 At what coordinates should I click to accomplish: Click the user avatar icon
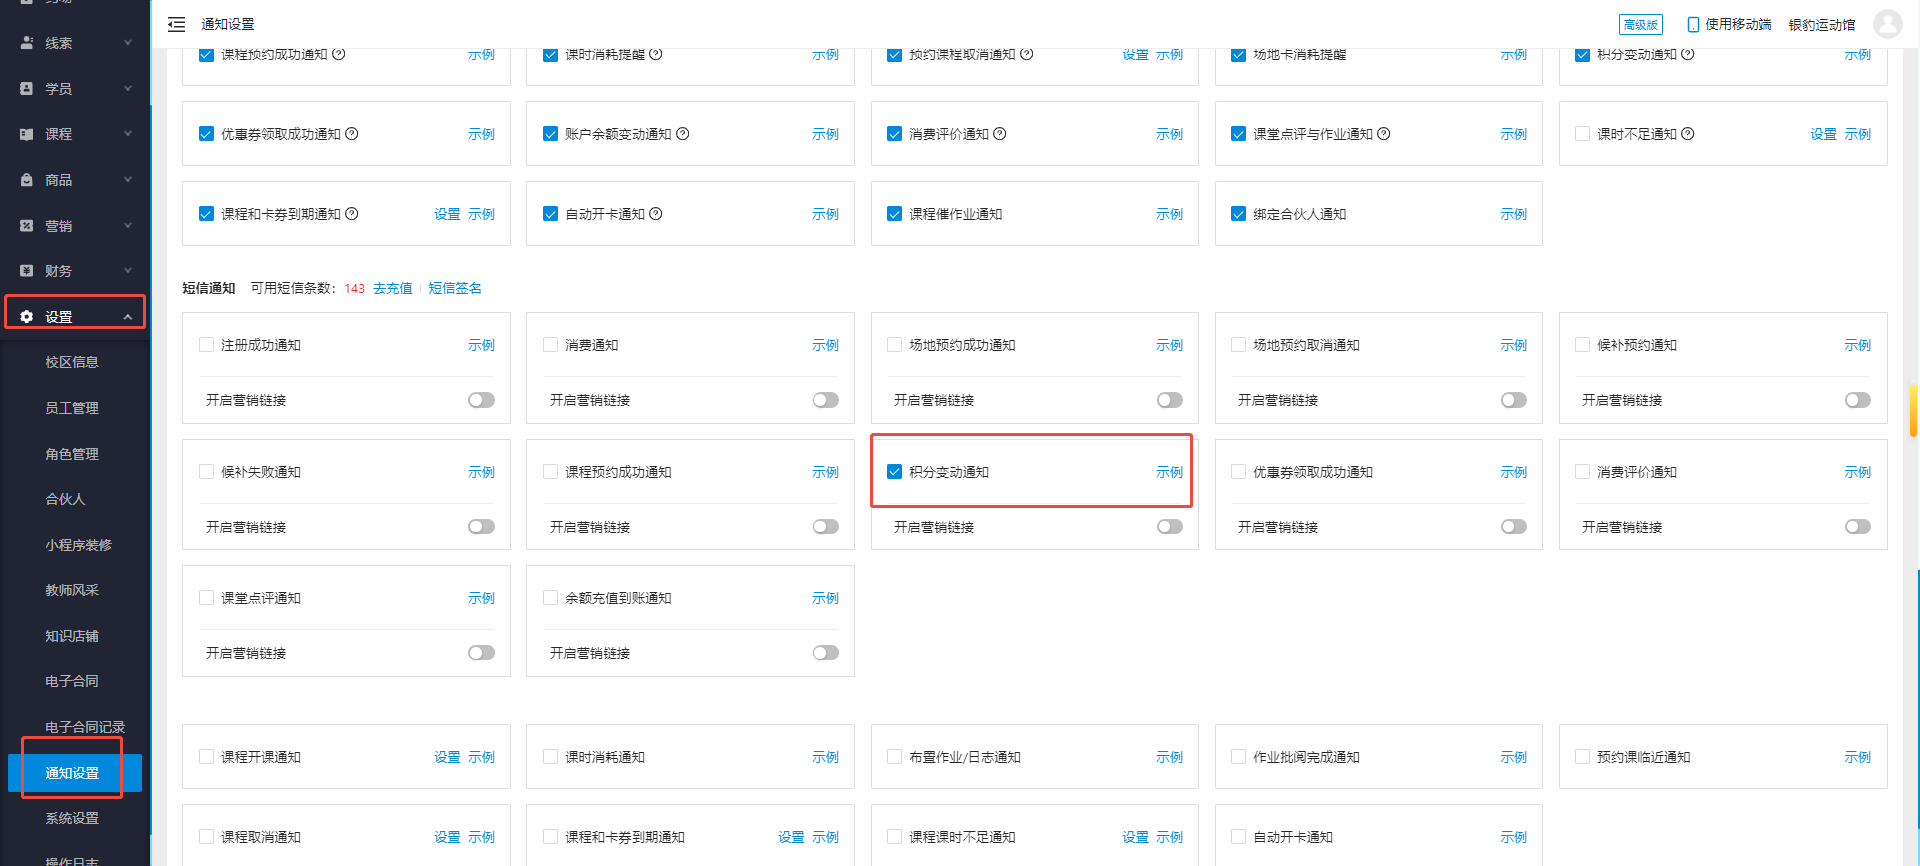(x=1887, y=24)
